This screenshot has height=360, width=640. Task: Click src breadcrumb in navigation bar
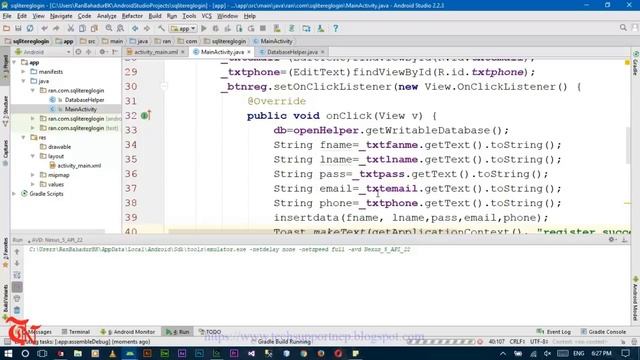click(x=88, y=41)
